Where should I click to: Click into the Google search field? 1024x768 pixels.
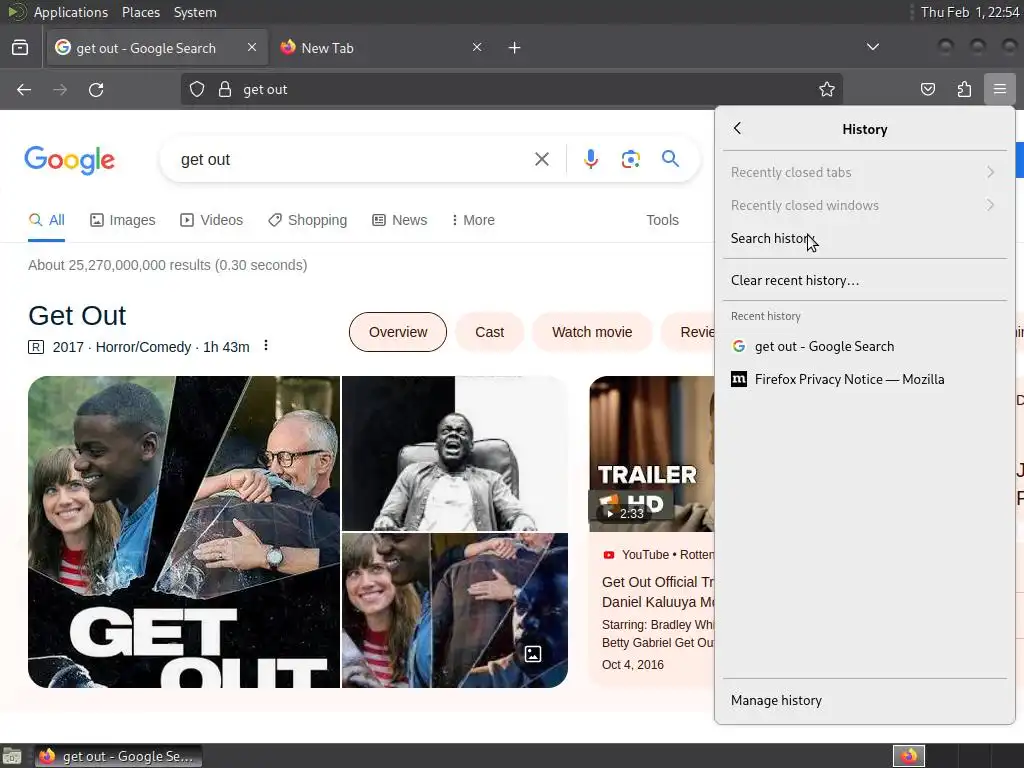click(x=353, y=159)
